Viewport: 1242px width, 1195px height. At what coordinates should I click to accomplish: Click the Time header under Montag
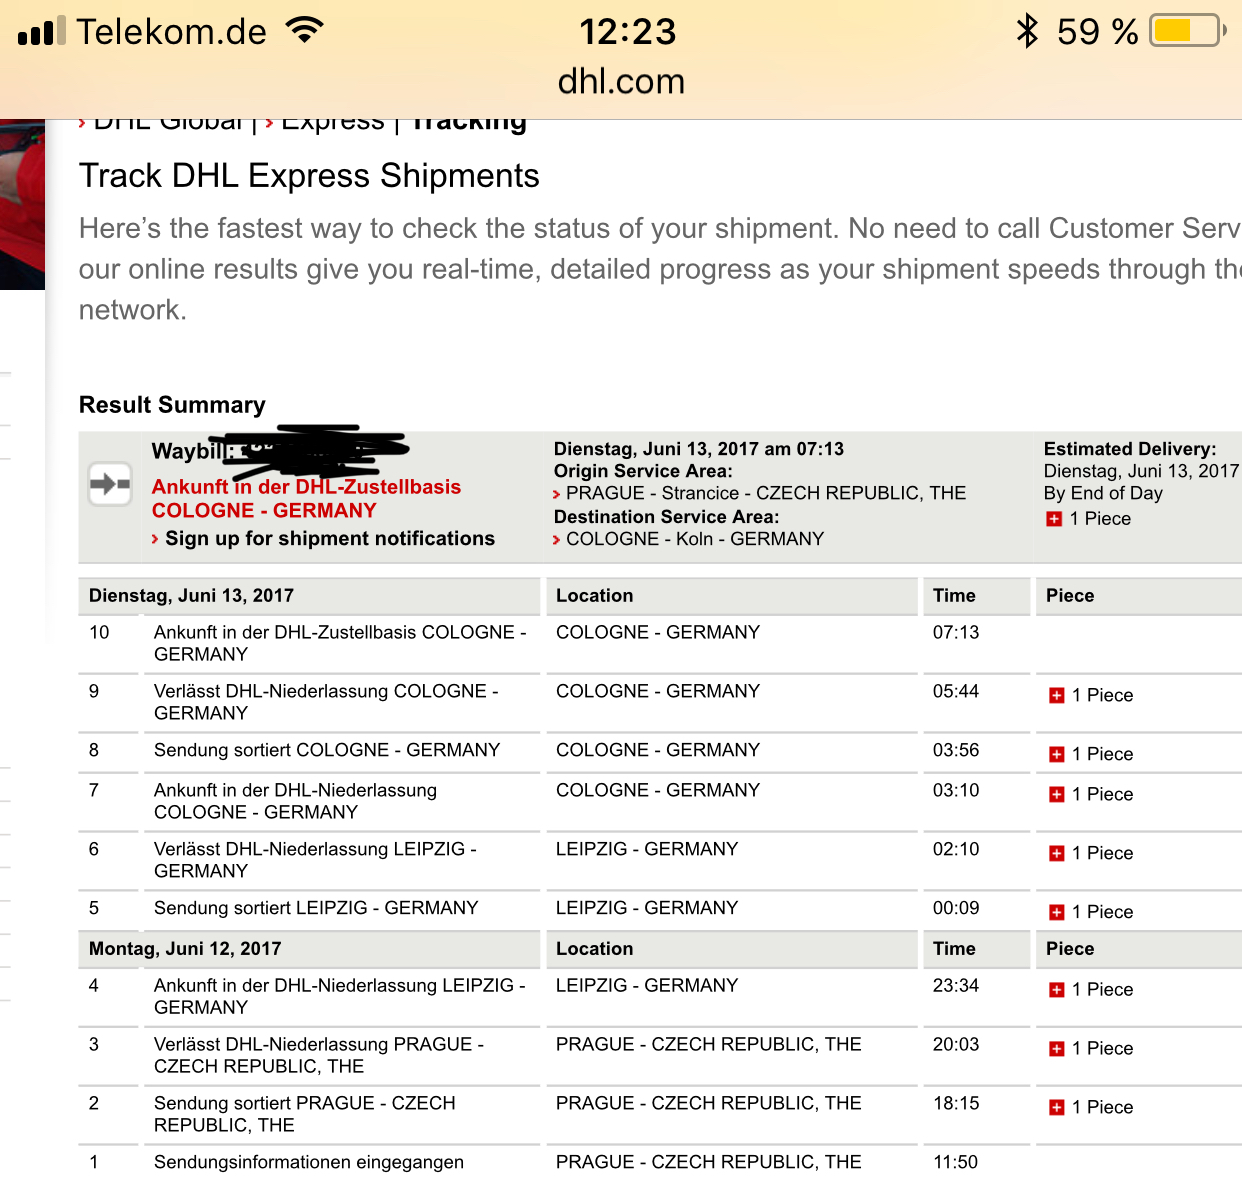coord(954,949)
